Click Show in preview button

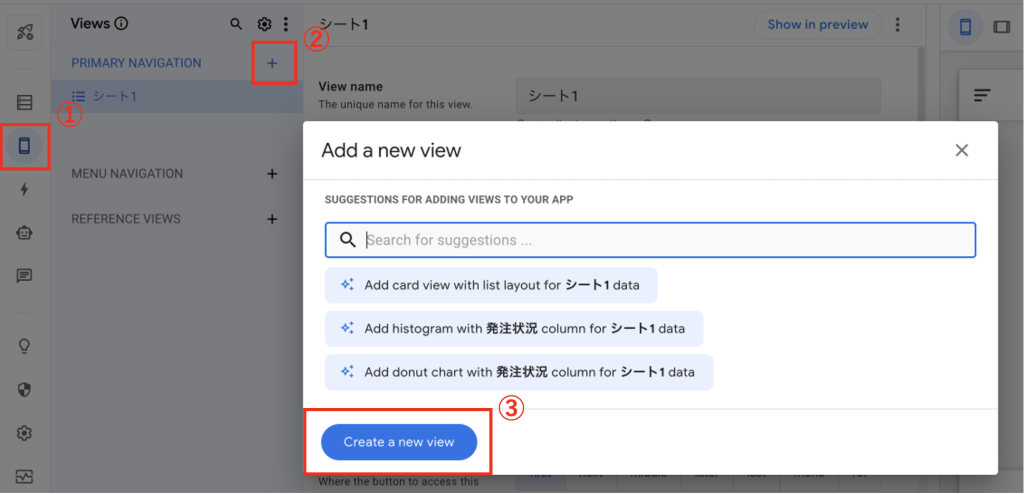pyautogui.click(x=817, y=25)
